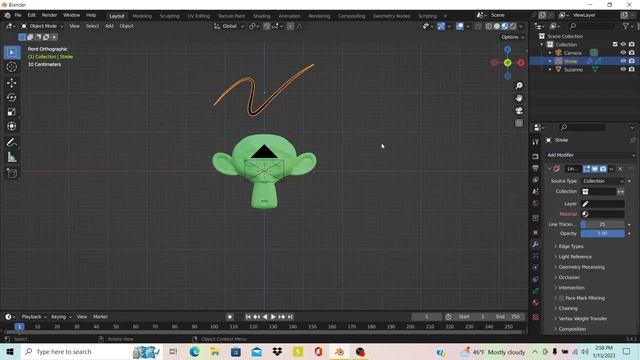Choose the Measure tool
This screenshot has width=640, height=360.
[12, 157]
